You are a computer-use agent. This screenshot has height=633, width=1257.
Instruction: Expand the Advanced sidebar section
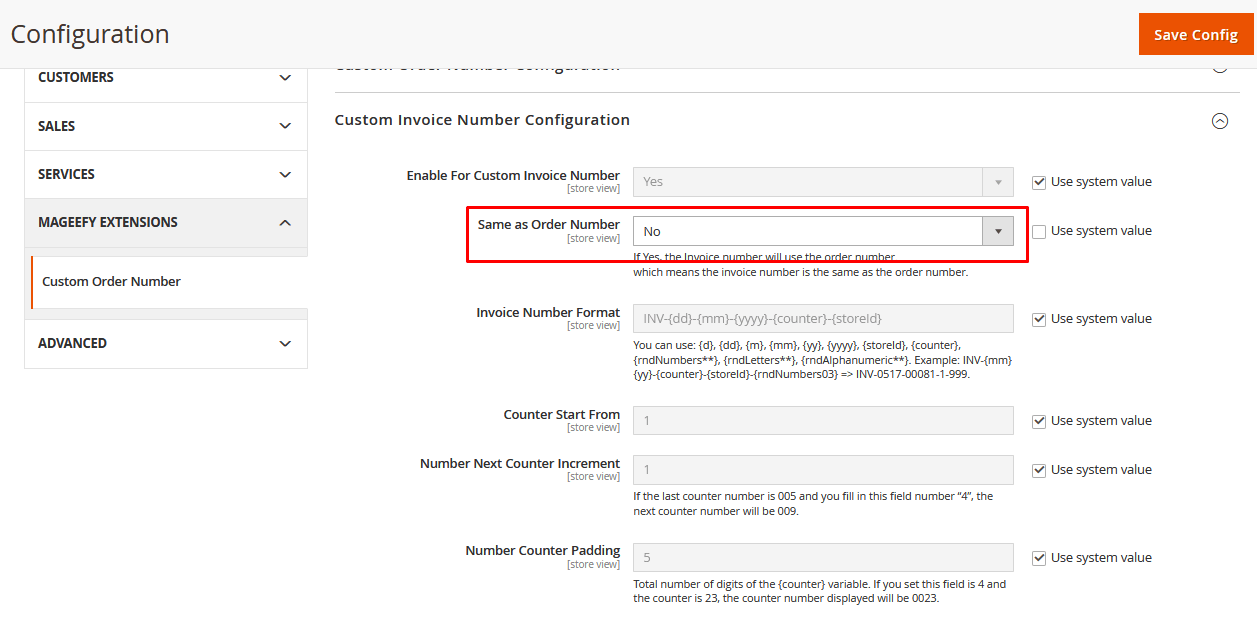point(165,343)
